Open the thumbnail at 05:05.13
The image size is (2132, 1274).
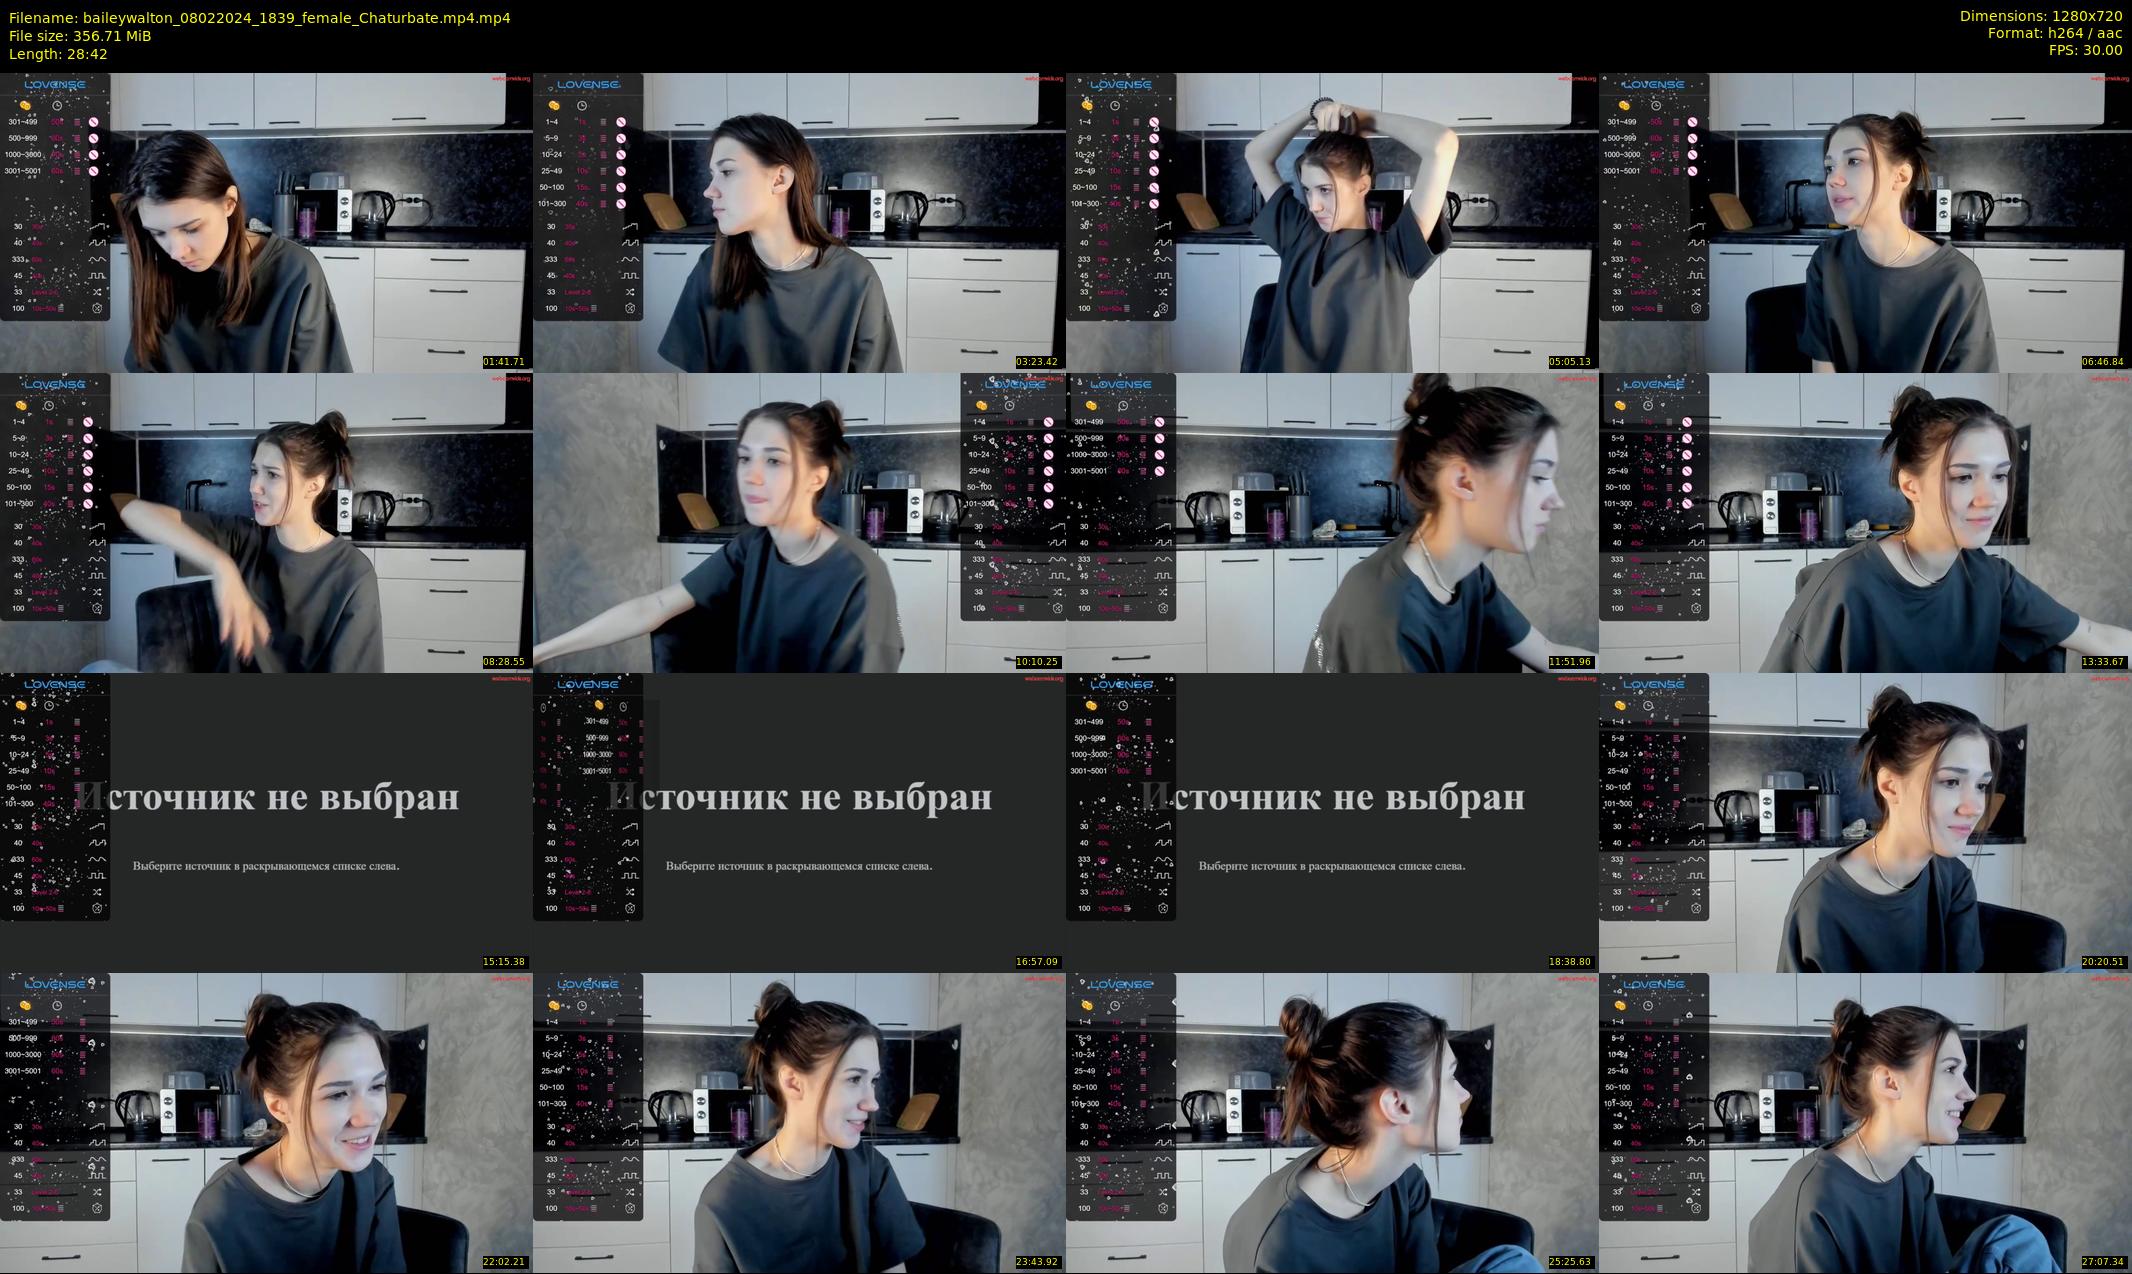1332,222
